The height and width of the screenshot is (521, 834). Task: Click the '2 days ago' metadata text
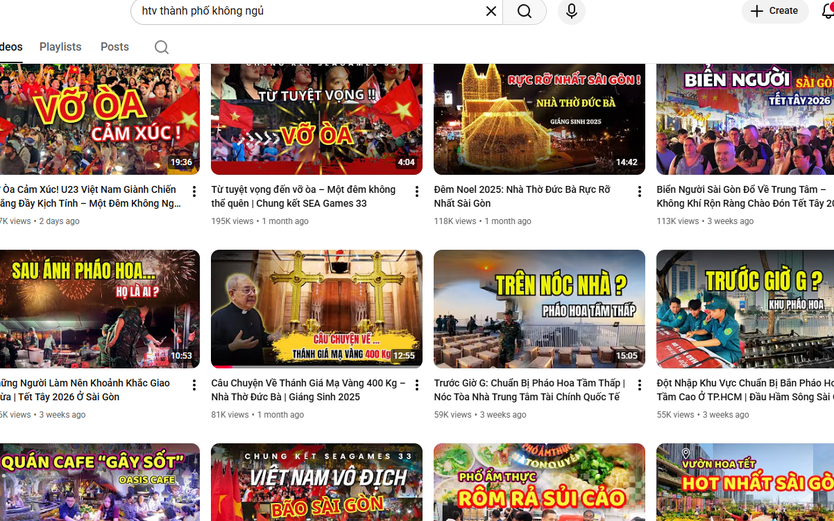(x=59, y=221)
